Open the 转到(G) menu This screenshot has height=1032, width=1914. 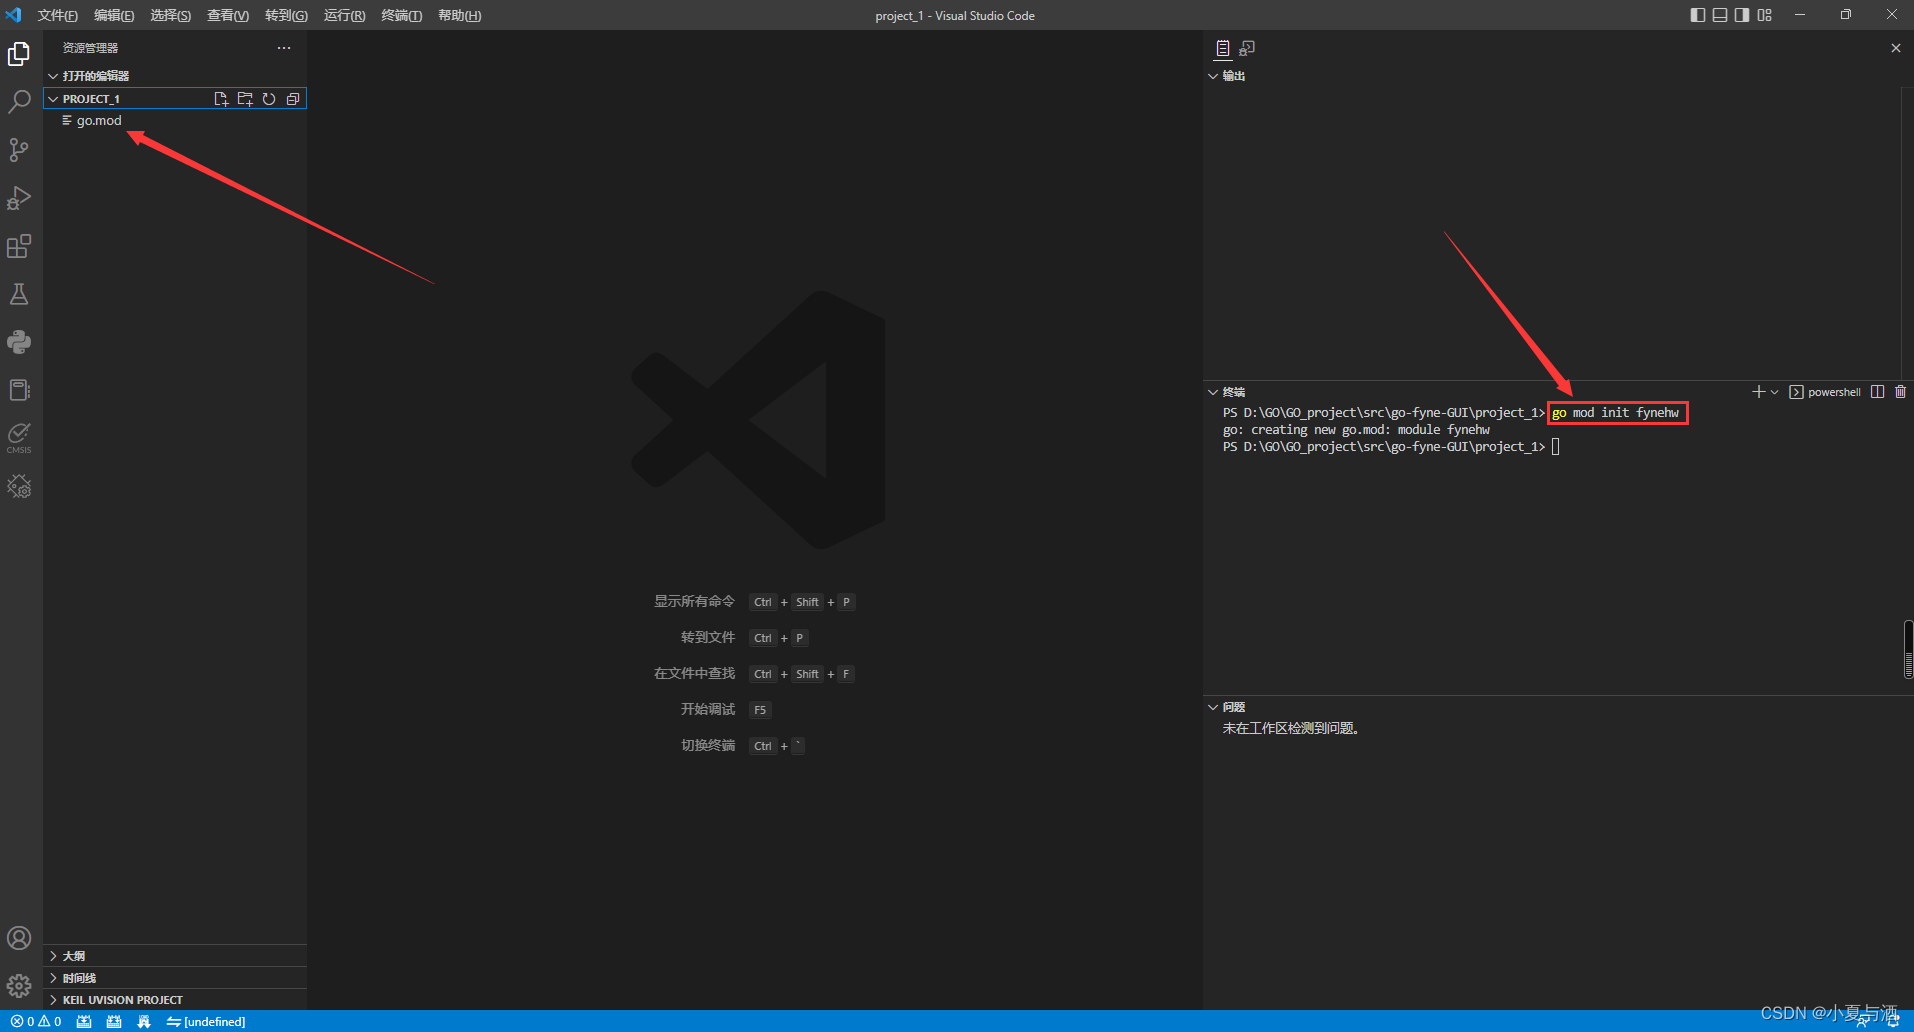pyautogui.click(x=286, y=15)
